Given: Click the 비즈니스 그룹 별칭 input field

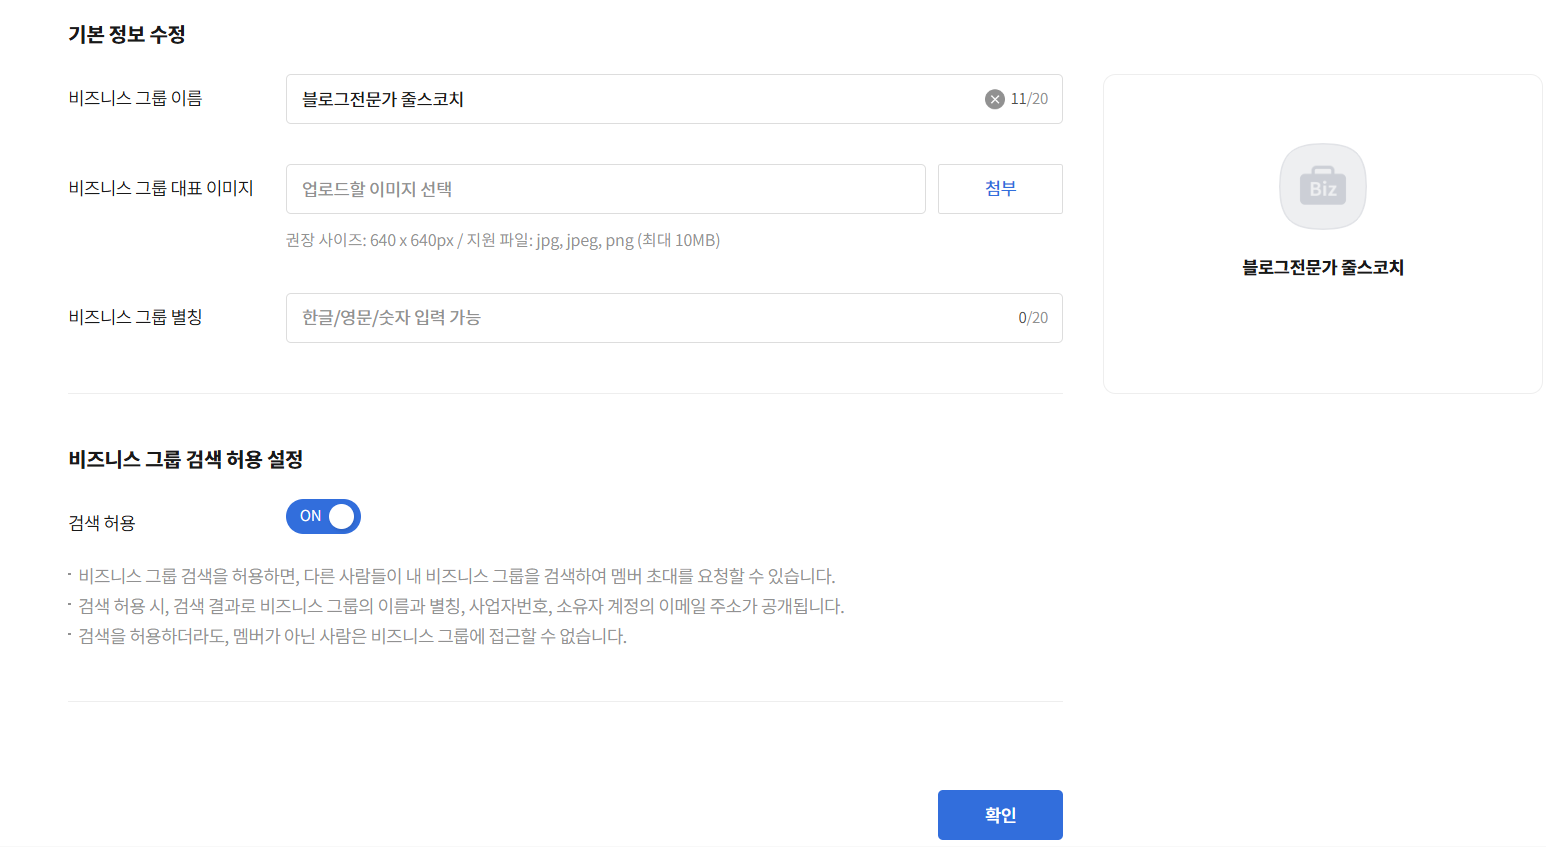Looking at the screenshot, I should (x=674, y=318).
